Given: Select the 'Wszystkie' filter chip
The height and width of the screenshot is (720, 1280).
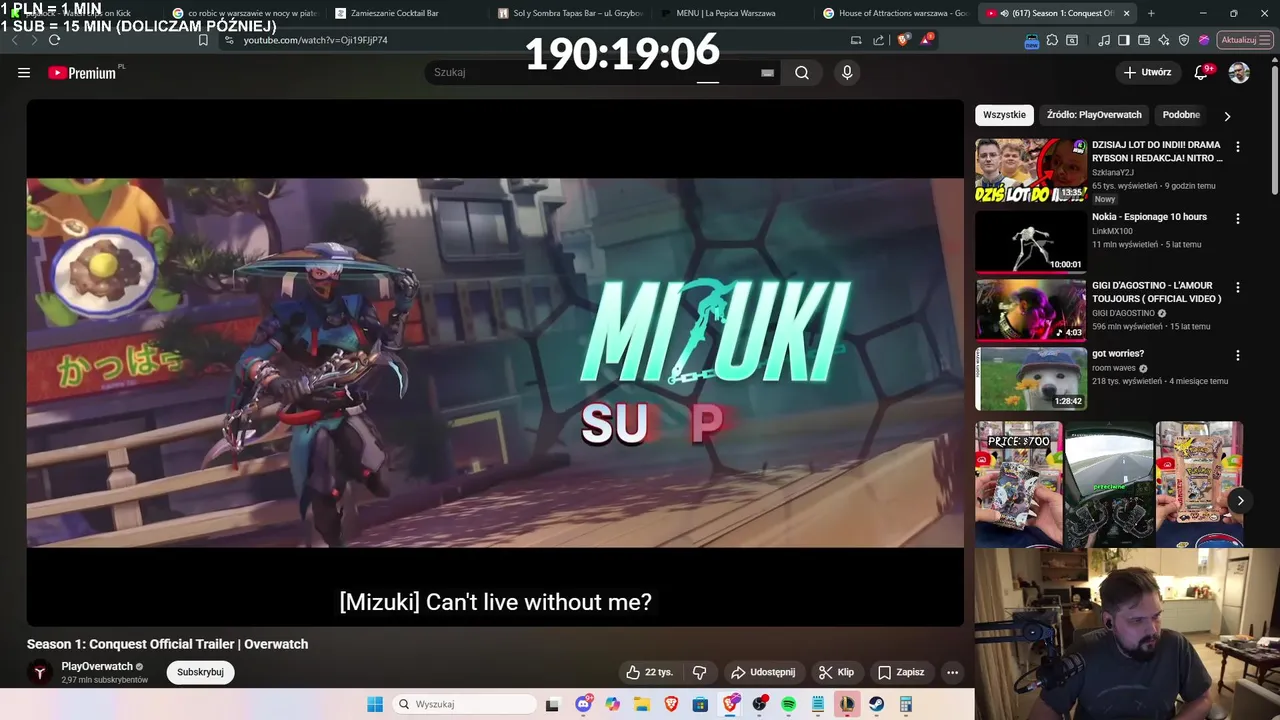Looking at the screenshot, I should pyautogui.click(x=1004, y=115).
